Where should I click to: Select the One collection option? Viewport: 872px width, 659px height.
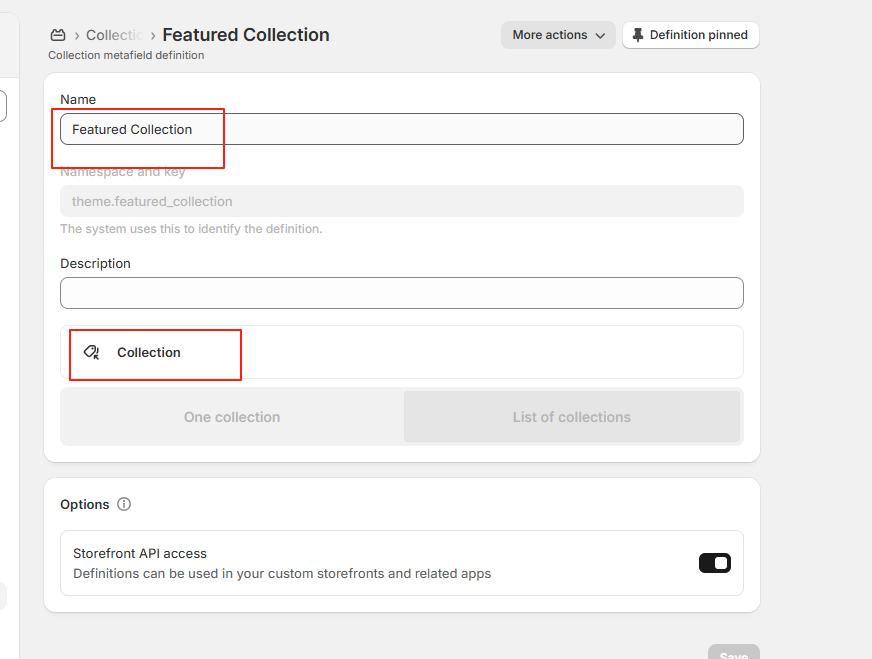pos(232,417)
